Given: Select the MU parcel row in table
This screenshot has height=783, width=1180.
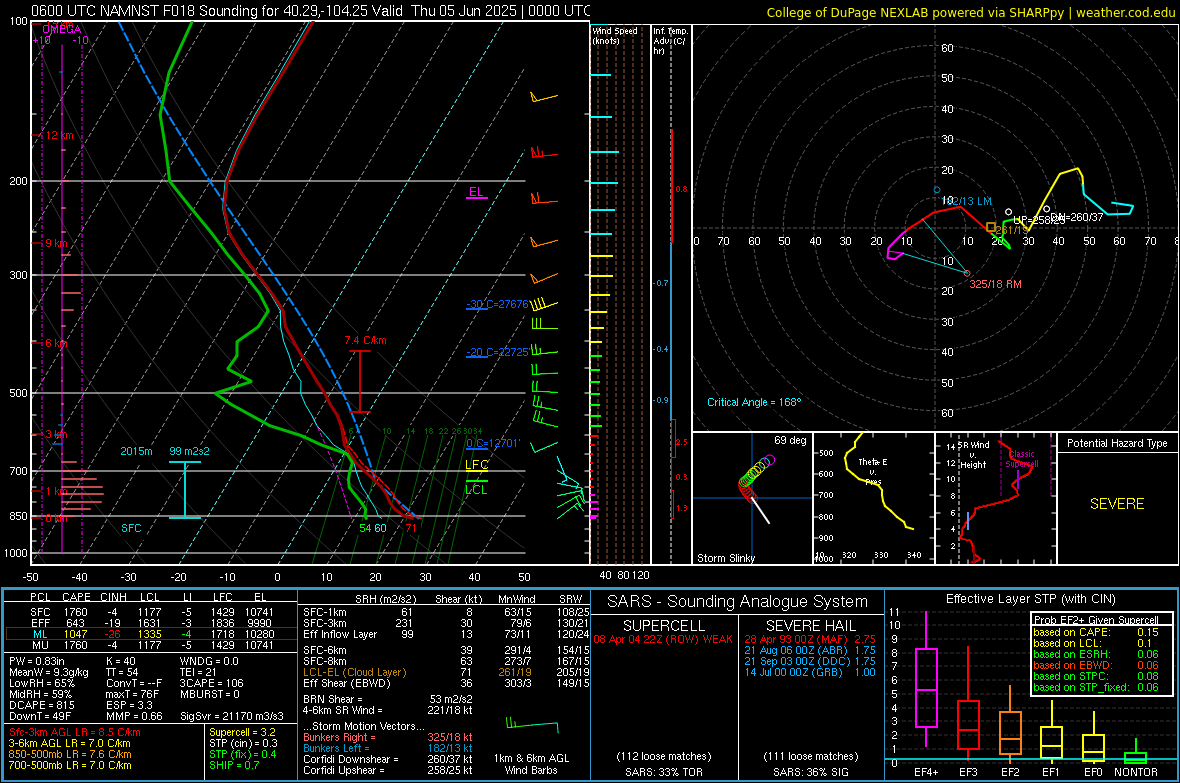Looking at the screenshot, I should (150, 645).
